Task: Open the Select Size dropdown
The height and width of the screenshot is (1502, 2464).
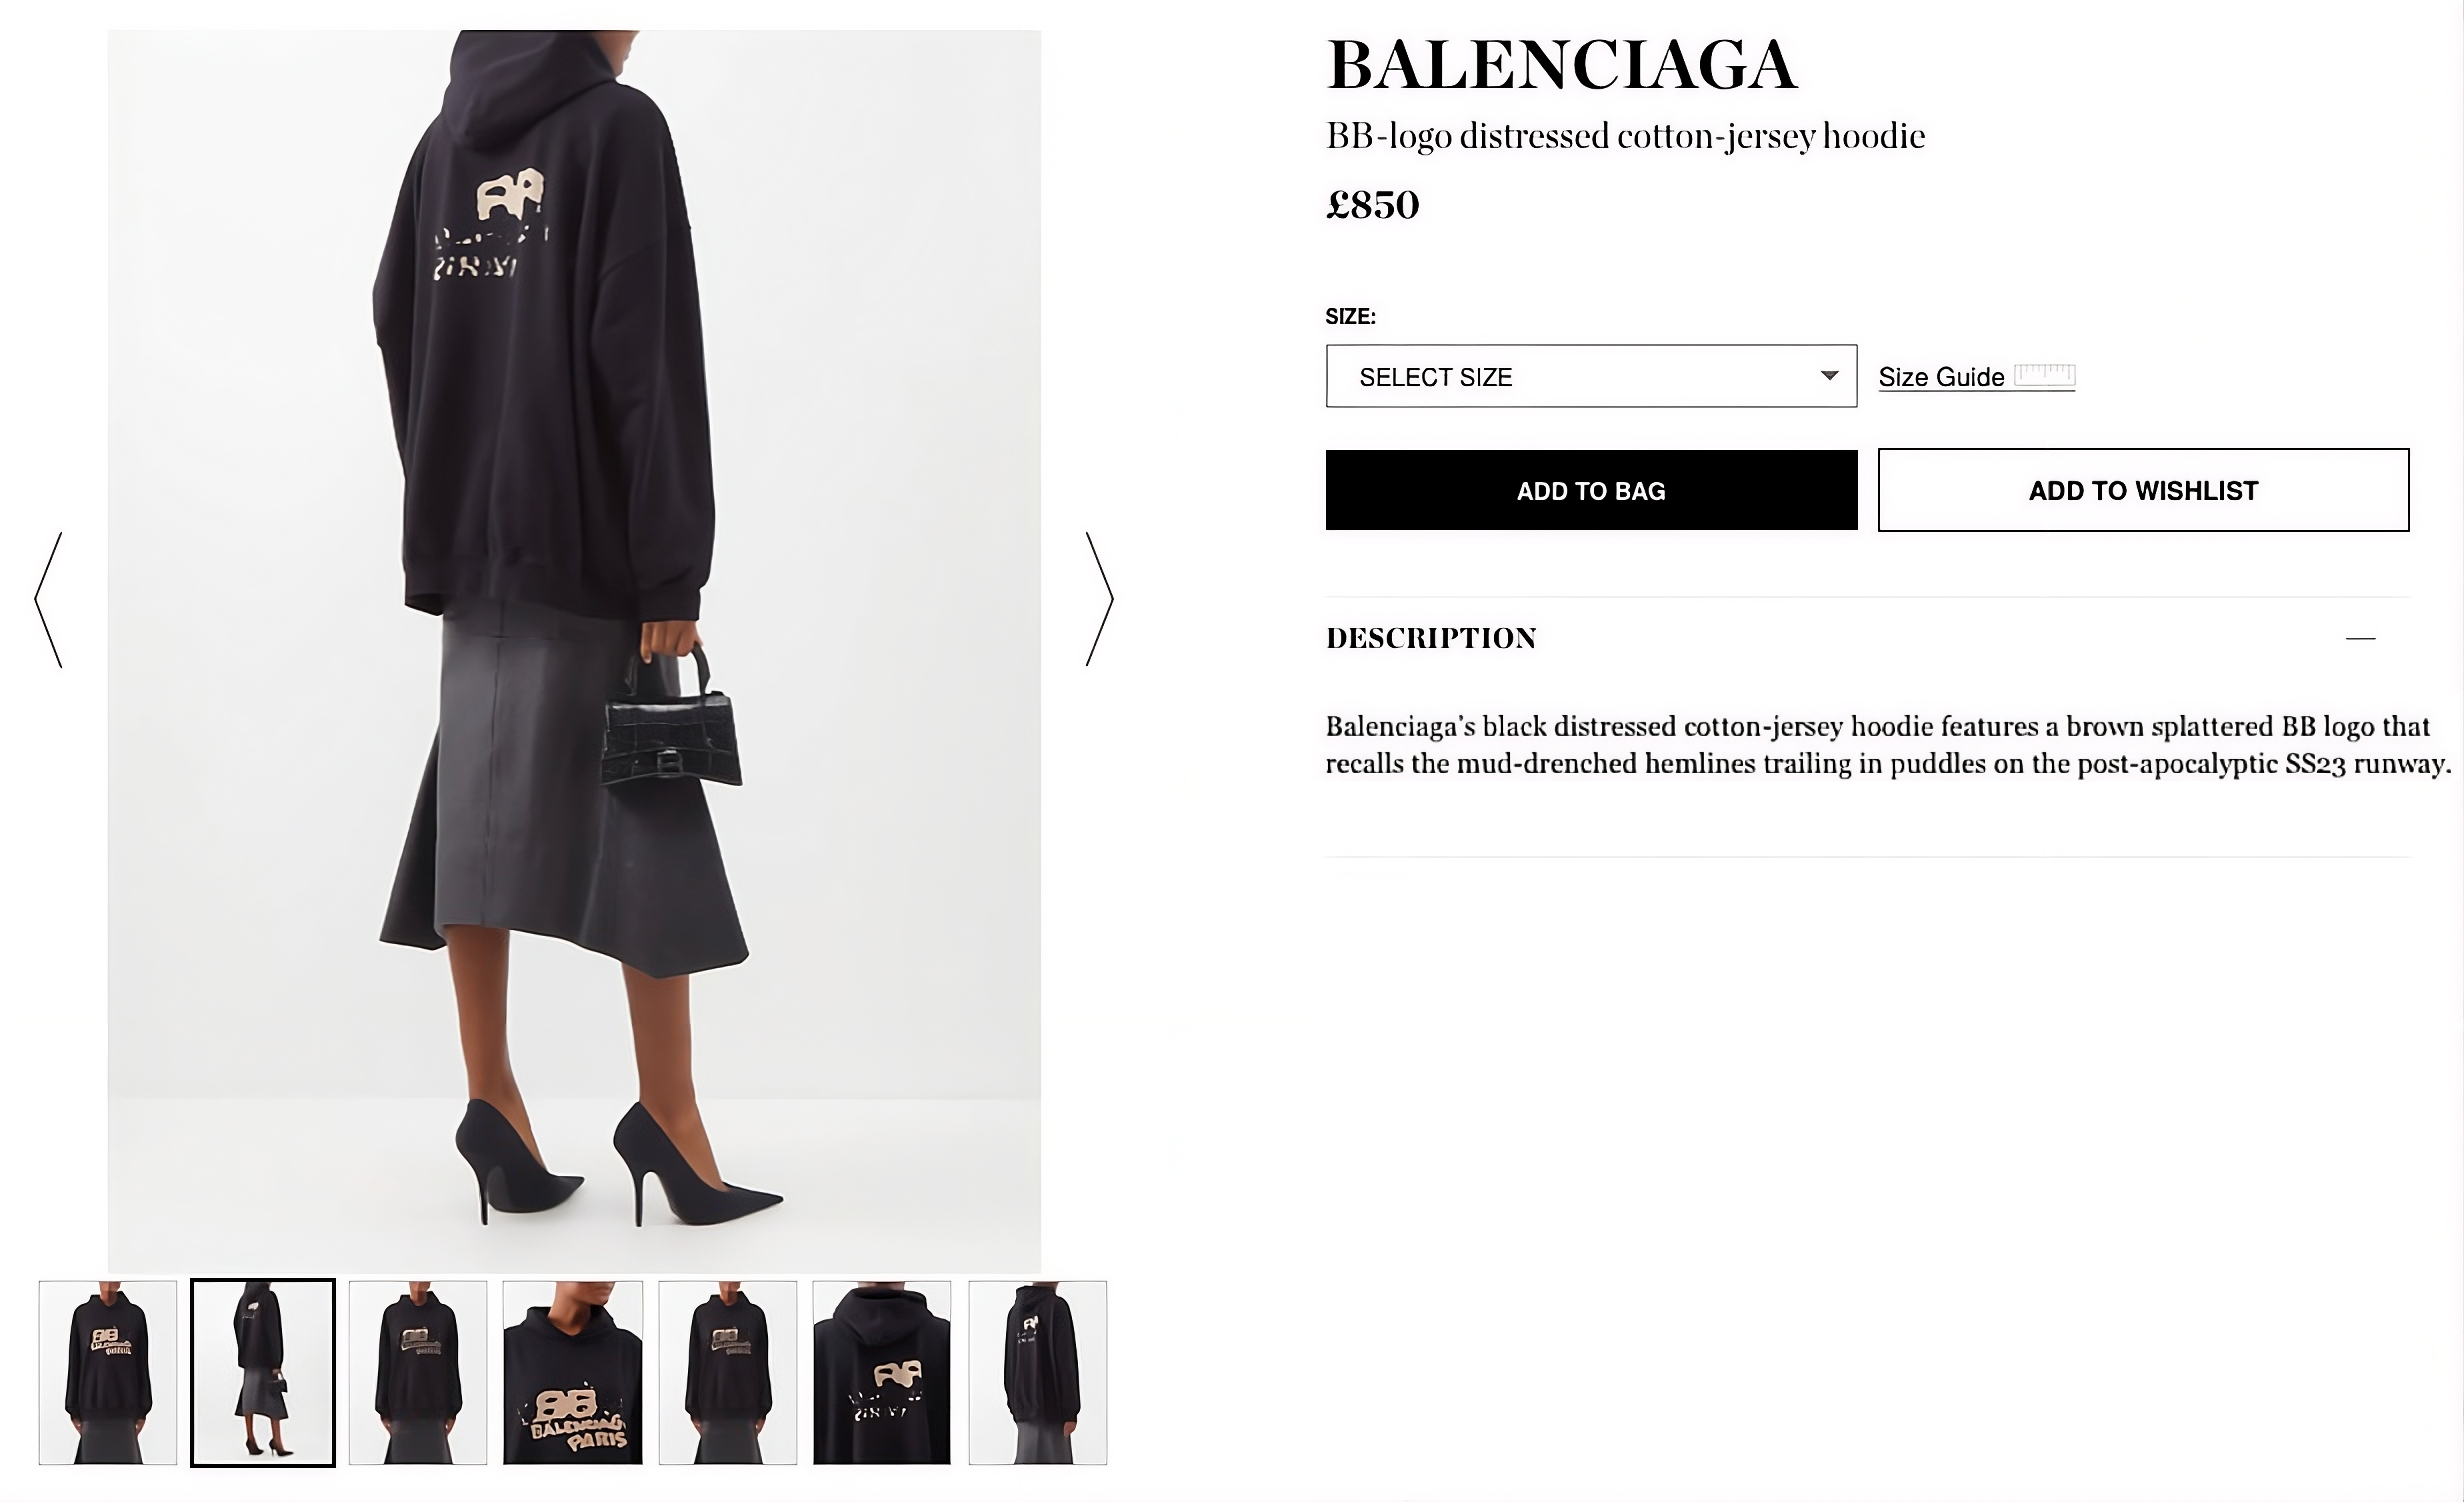Action: pos(1591,376)
